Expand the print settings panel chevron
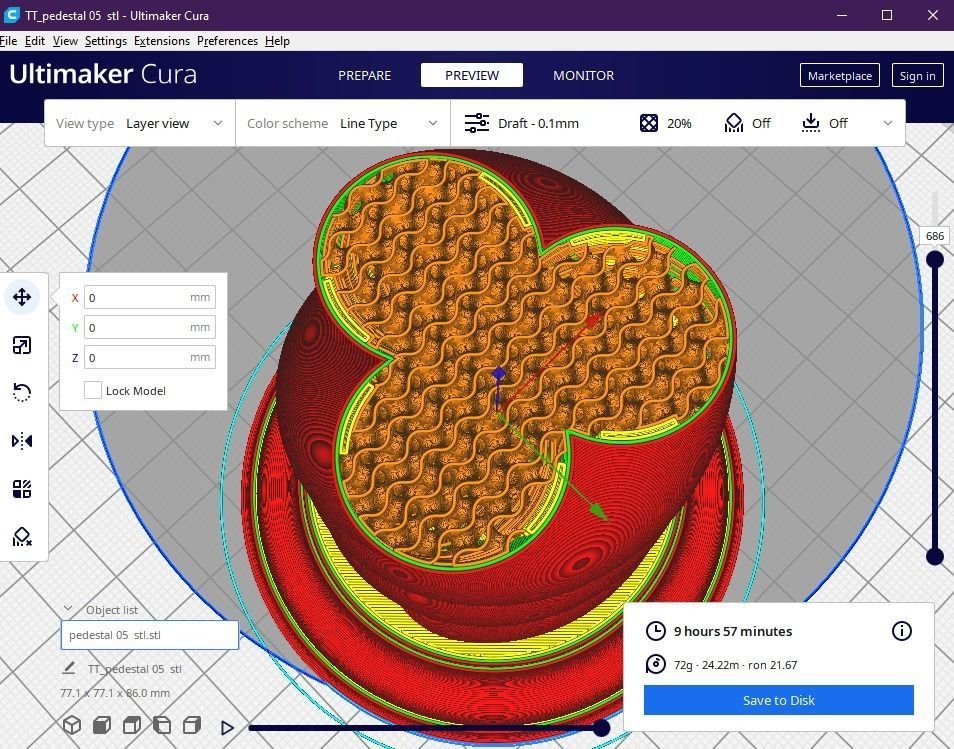 tap(888, 123)
